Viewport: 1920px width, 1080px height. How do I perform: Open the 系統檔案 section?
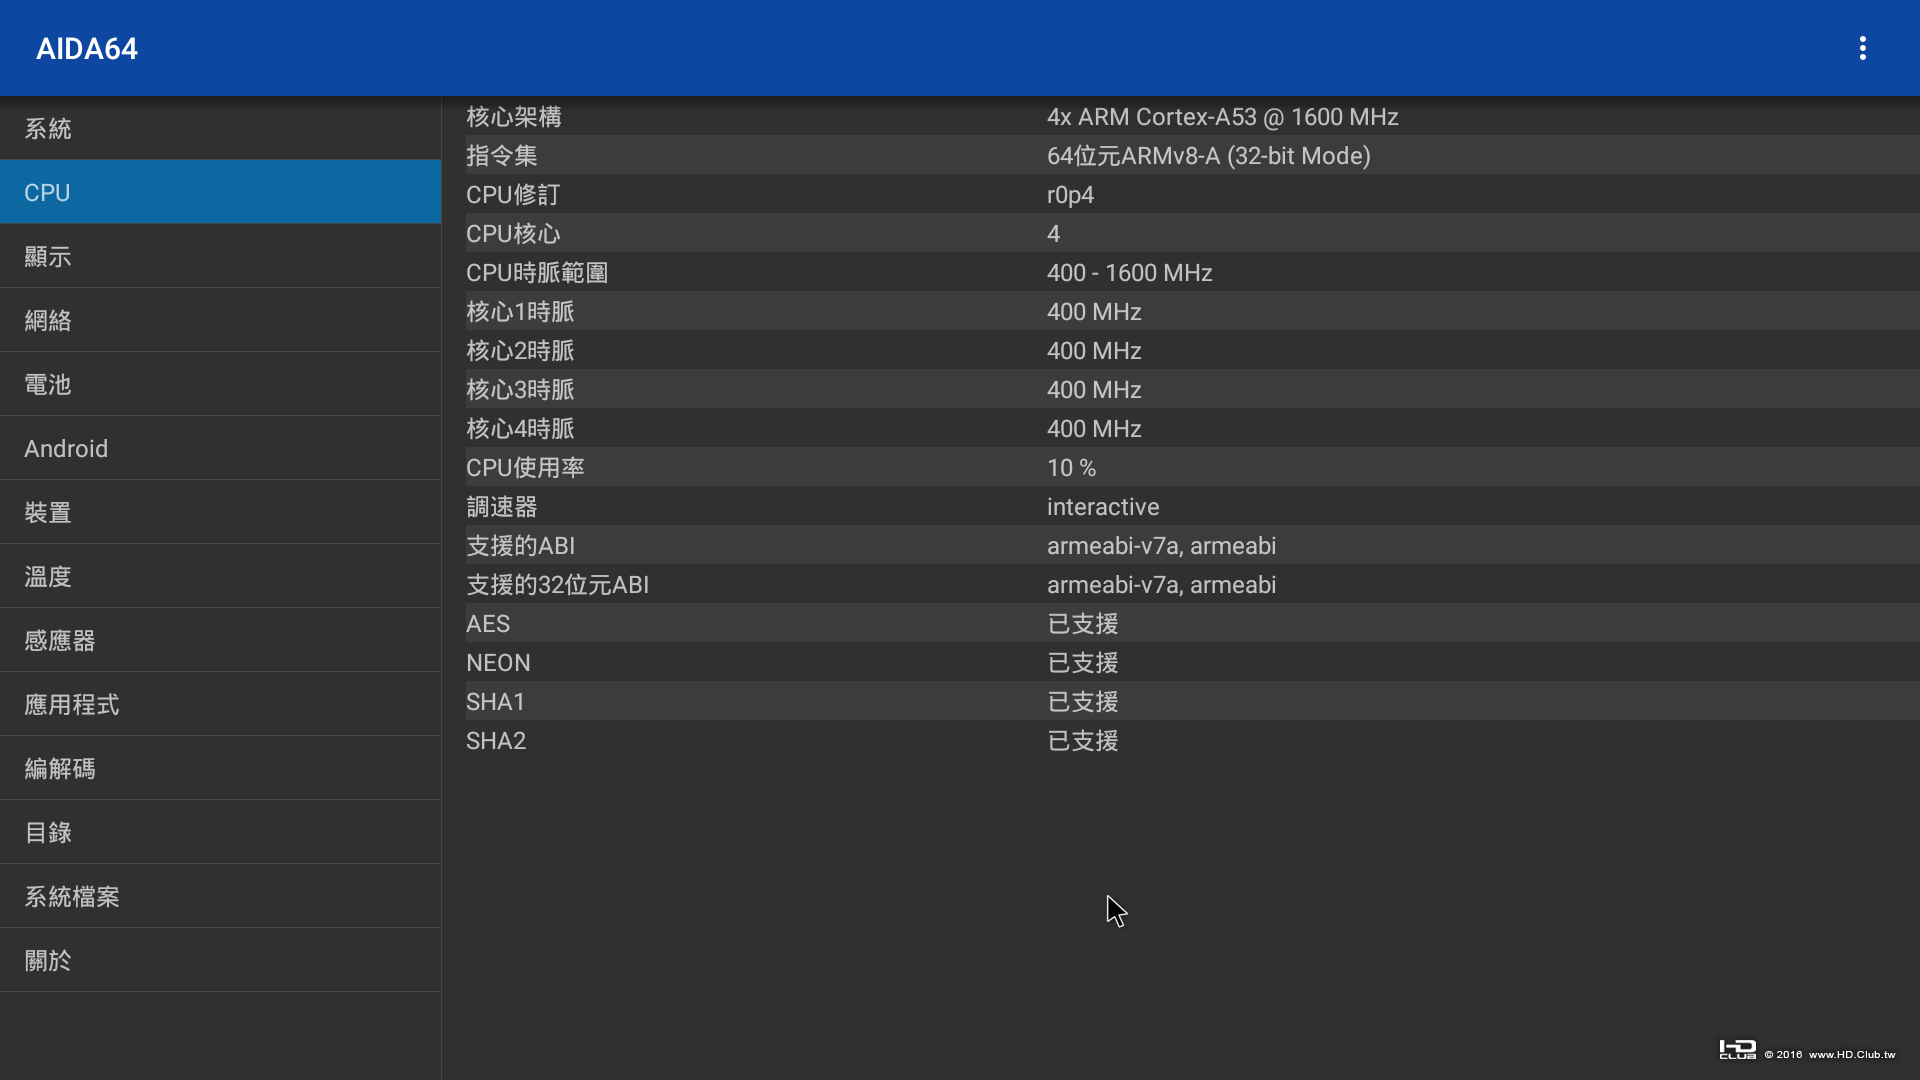point(220,897)
